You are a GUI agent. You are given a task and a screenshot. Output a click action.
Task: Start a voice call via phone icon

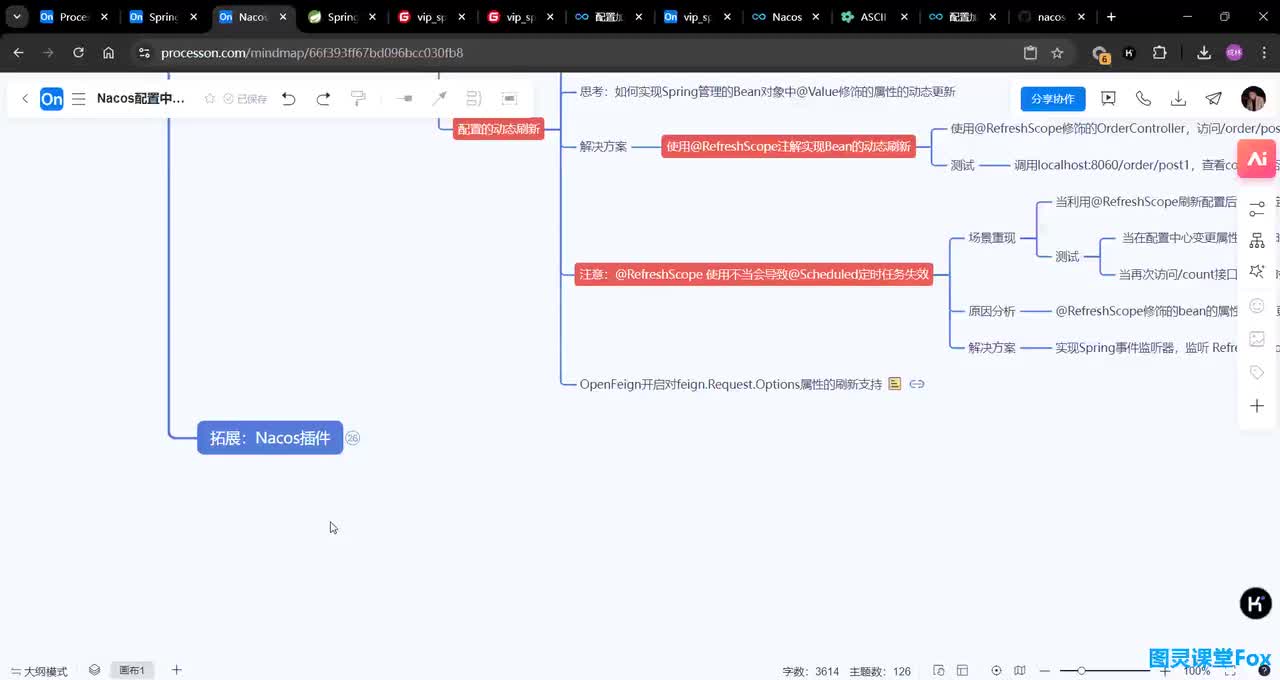tap(1143, 99)
